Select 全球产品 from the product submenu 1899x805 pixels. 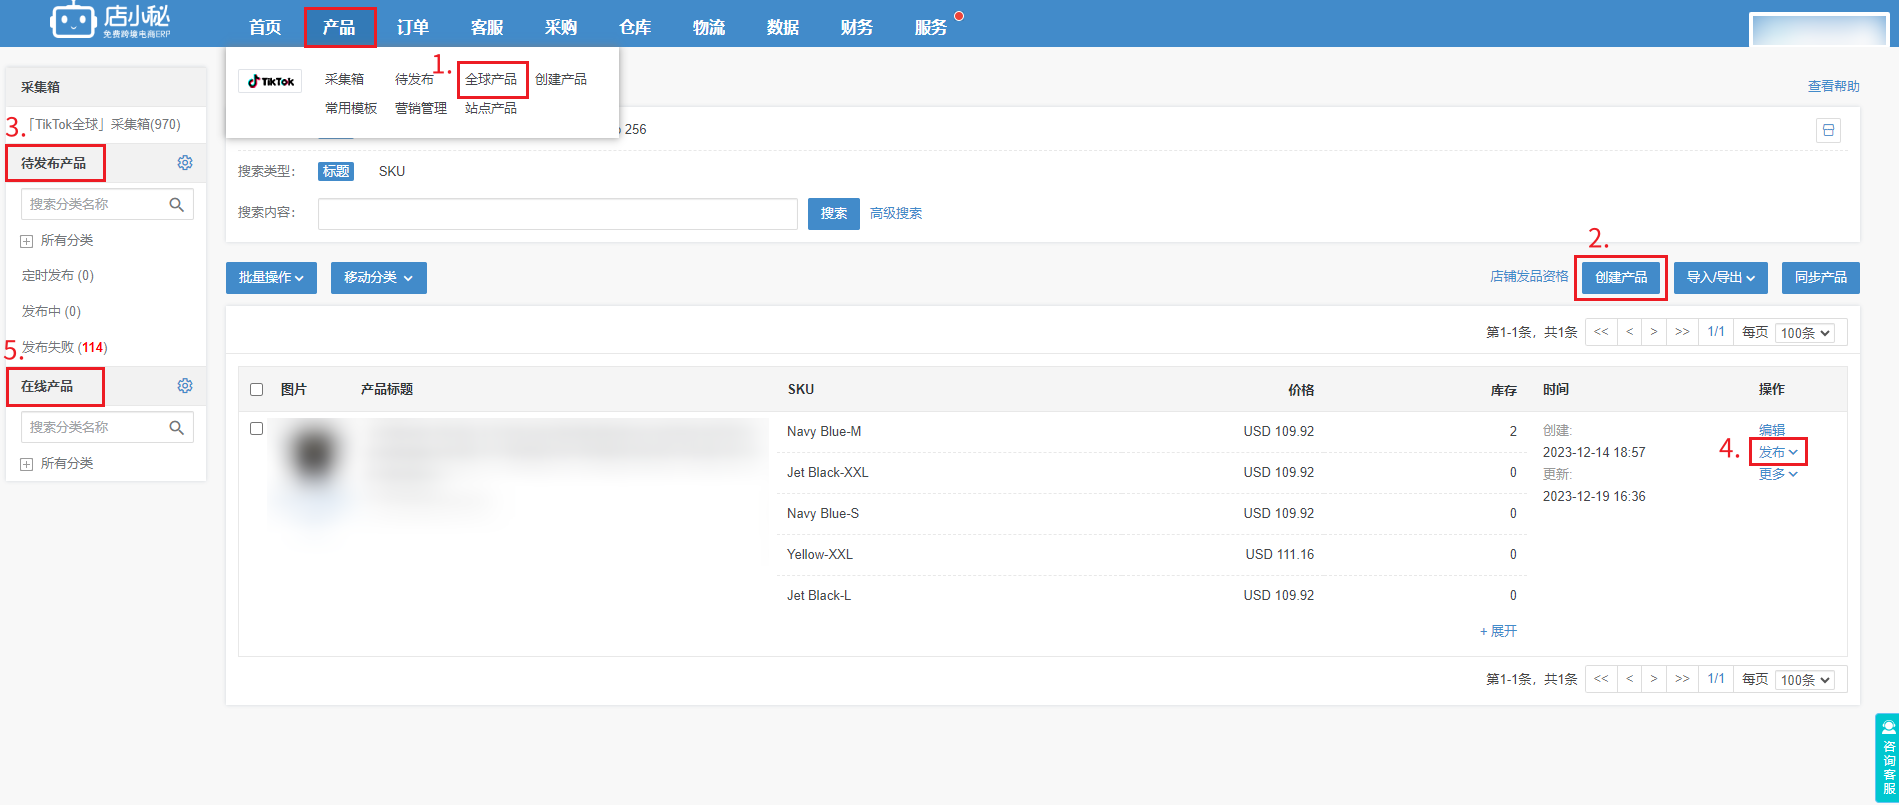pyautogui.click(x=491, y=79)
